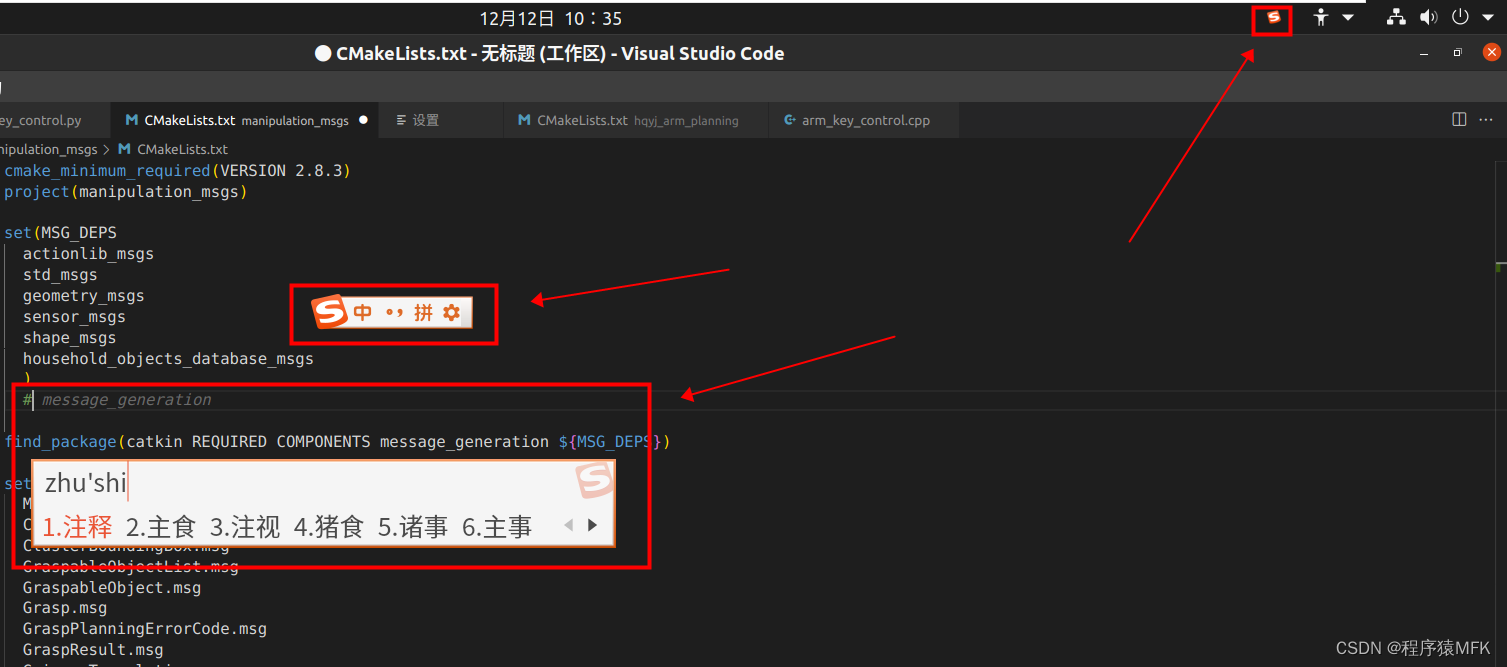Click the settings list icon on 设置 tab
The width and height of the screenshot is (1507, 667).
tap(401, 120)
